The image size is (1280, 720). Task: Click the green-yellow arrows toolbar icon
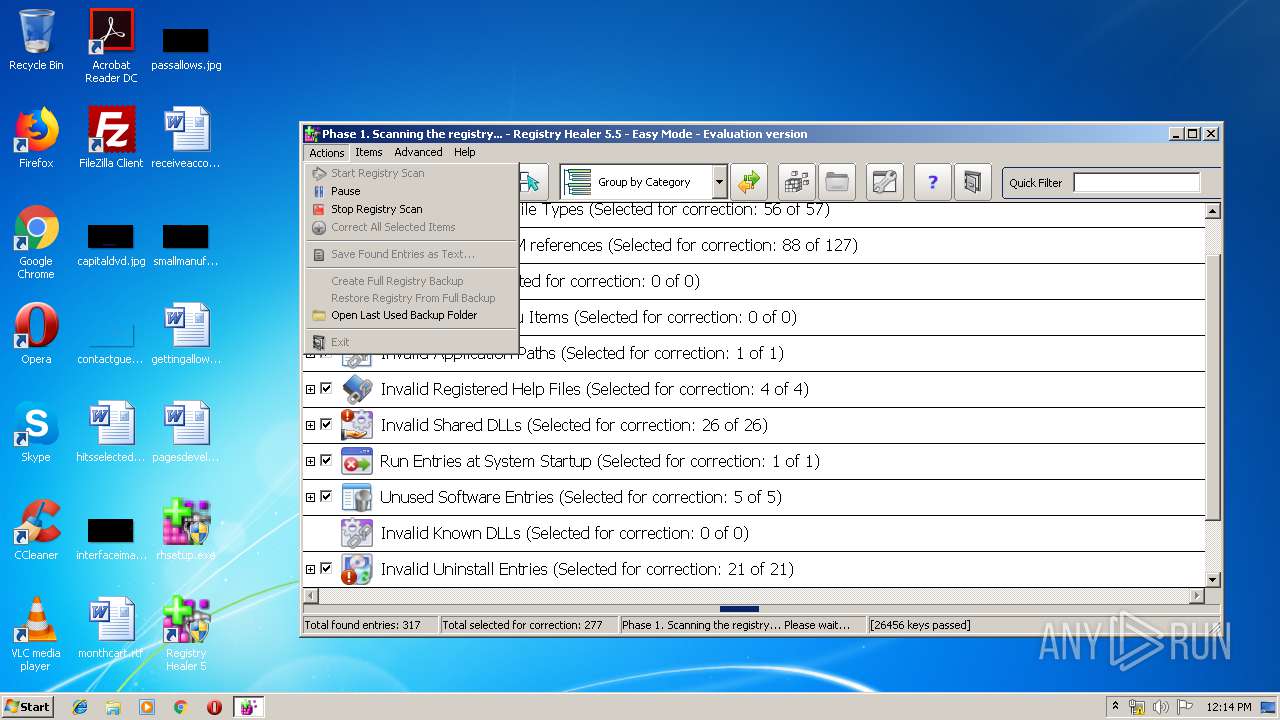point(748,182)
